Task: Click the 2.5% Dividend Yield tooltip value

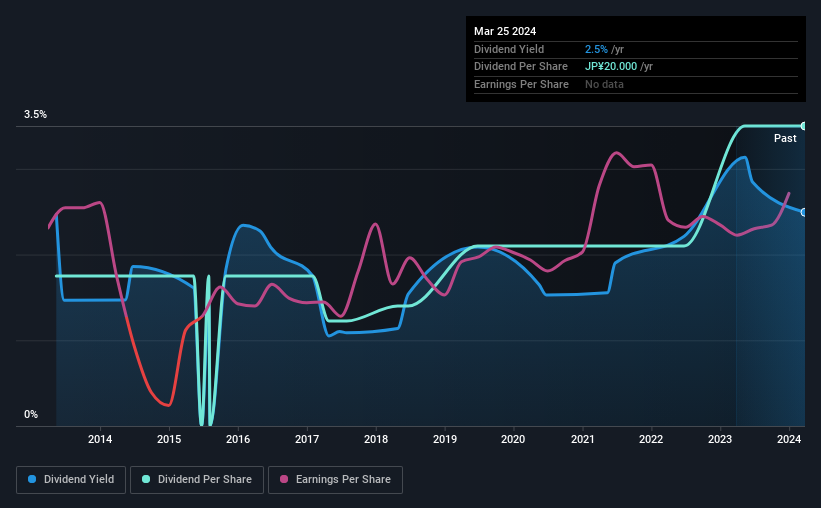Action: (x=596, y=49)
